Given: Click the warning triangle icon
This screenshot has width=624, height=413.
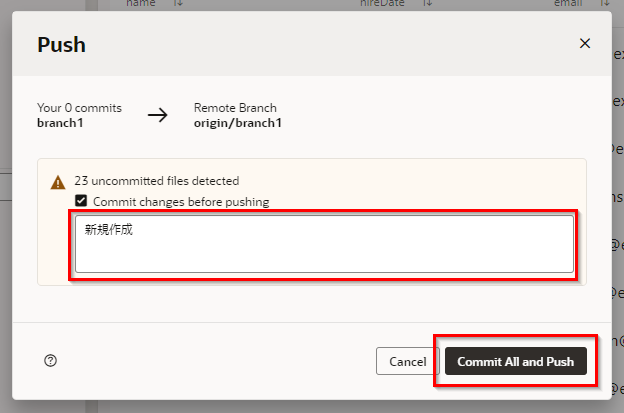Looking at the screenshot, I should pos(58,182).
